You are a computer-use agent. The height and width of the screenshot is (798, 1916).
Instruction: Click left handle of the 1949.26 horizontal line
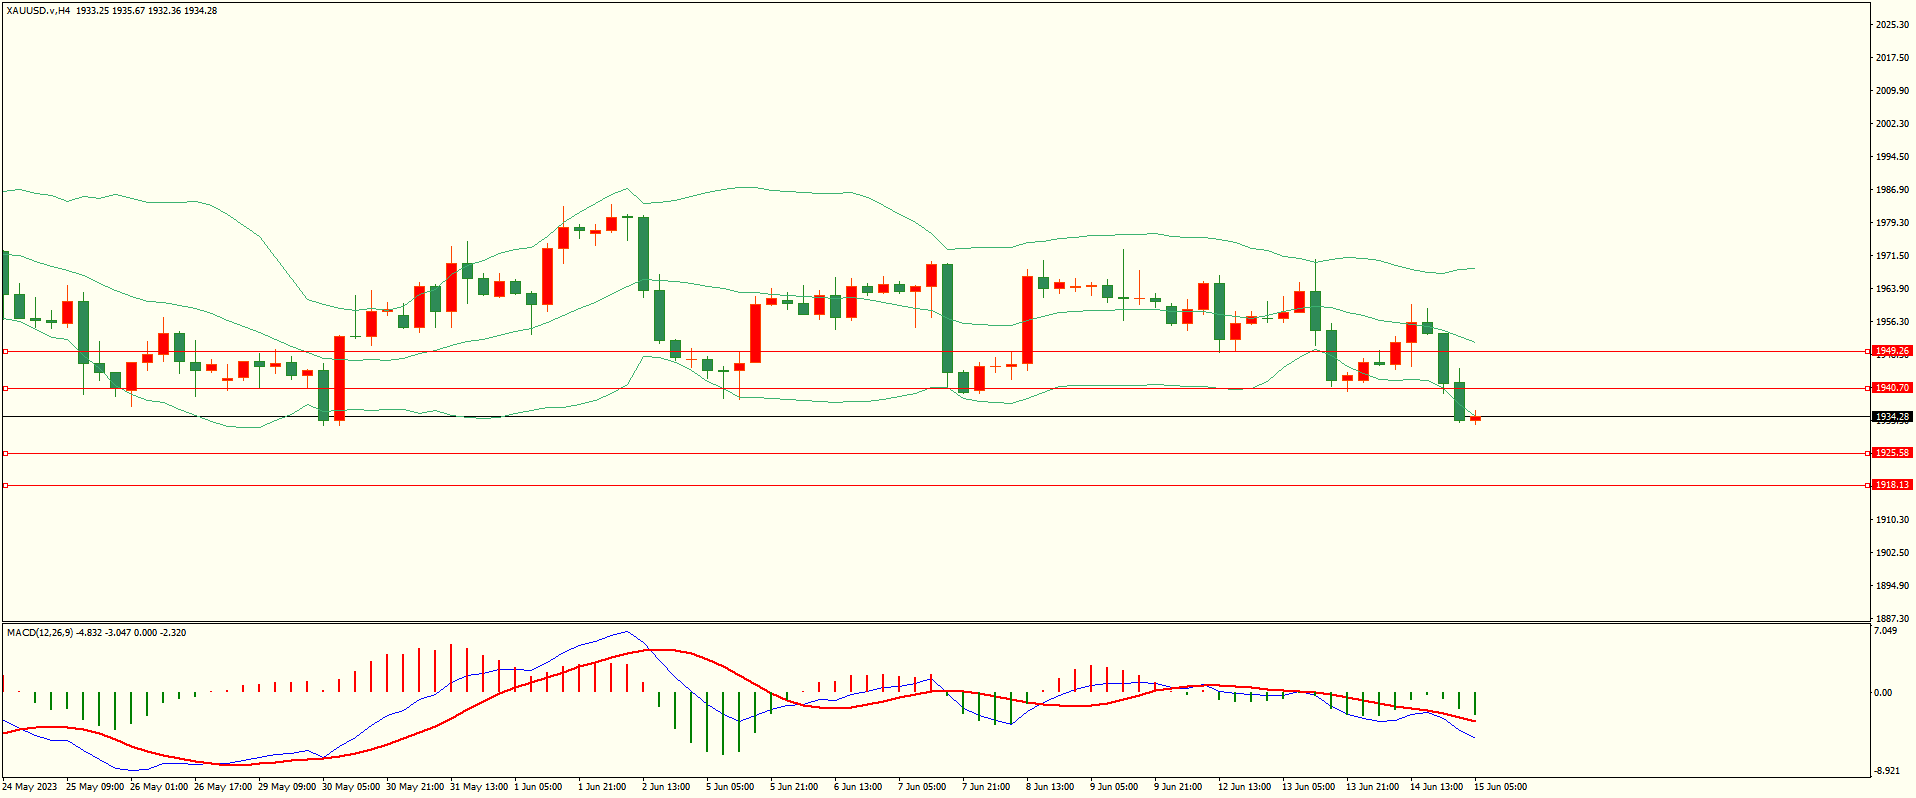pos(6,351)
